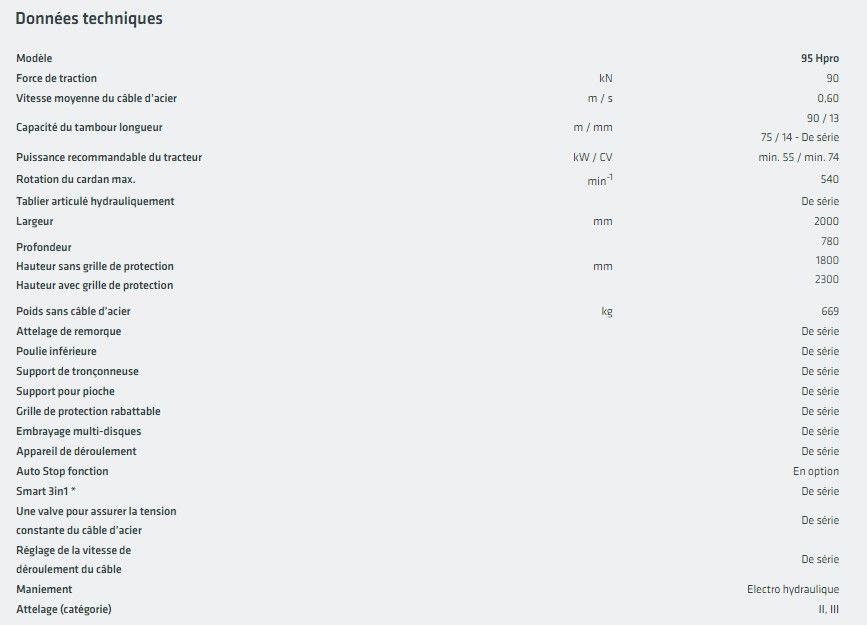Click the 'Force de traction' row label
The image size is (867, 625).
coord(57,78)
